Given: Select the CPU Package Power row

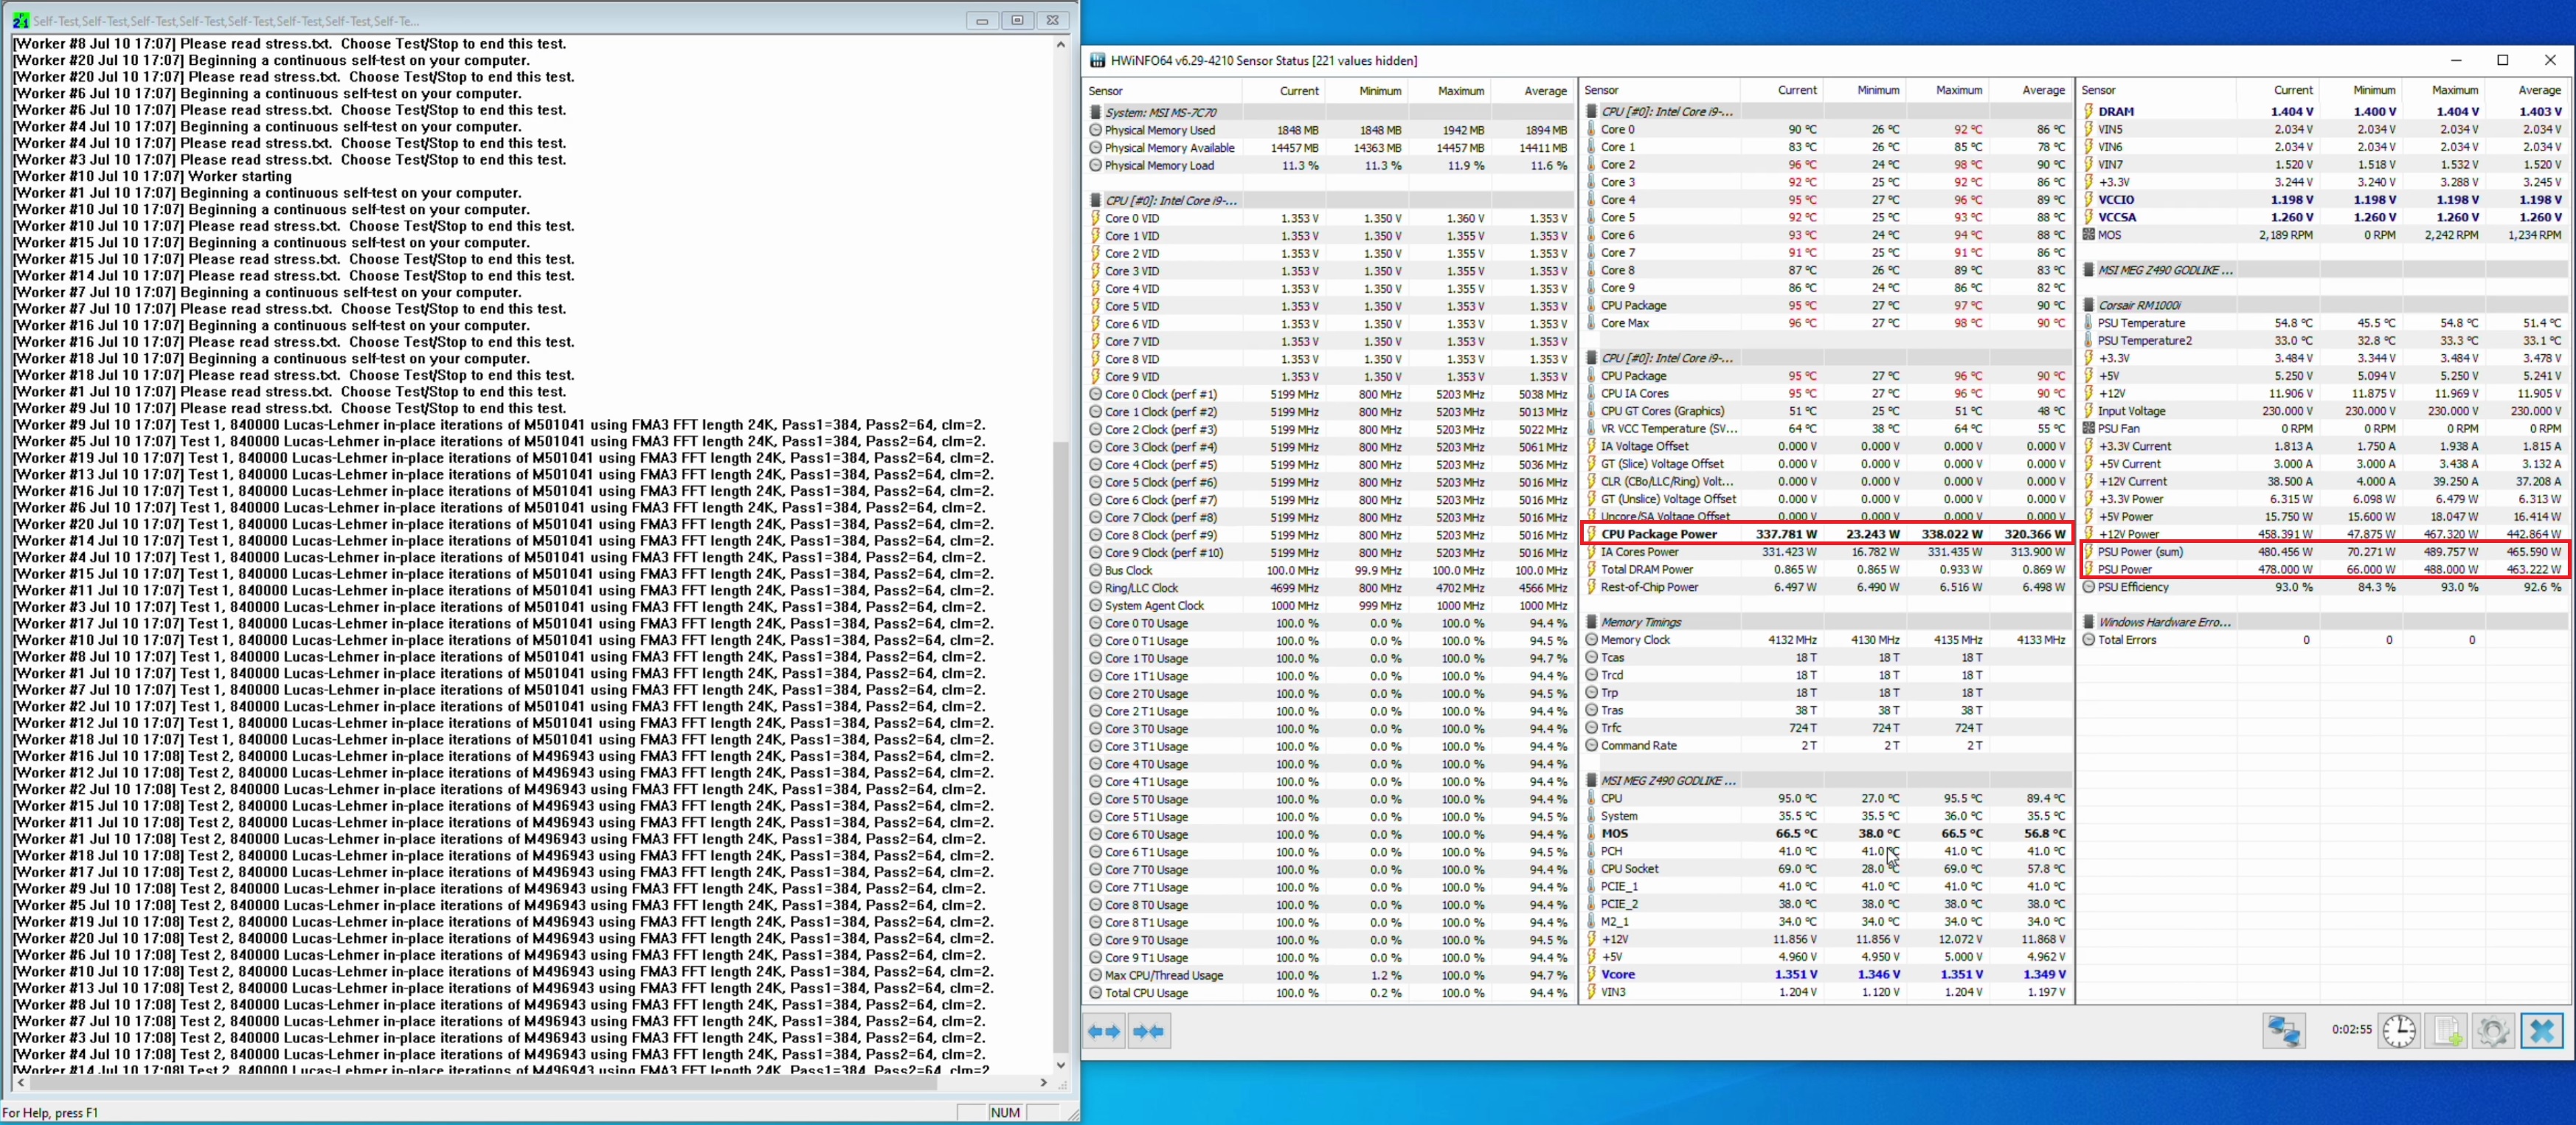Looking at the screenshot, I should (1658, 534).
